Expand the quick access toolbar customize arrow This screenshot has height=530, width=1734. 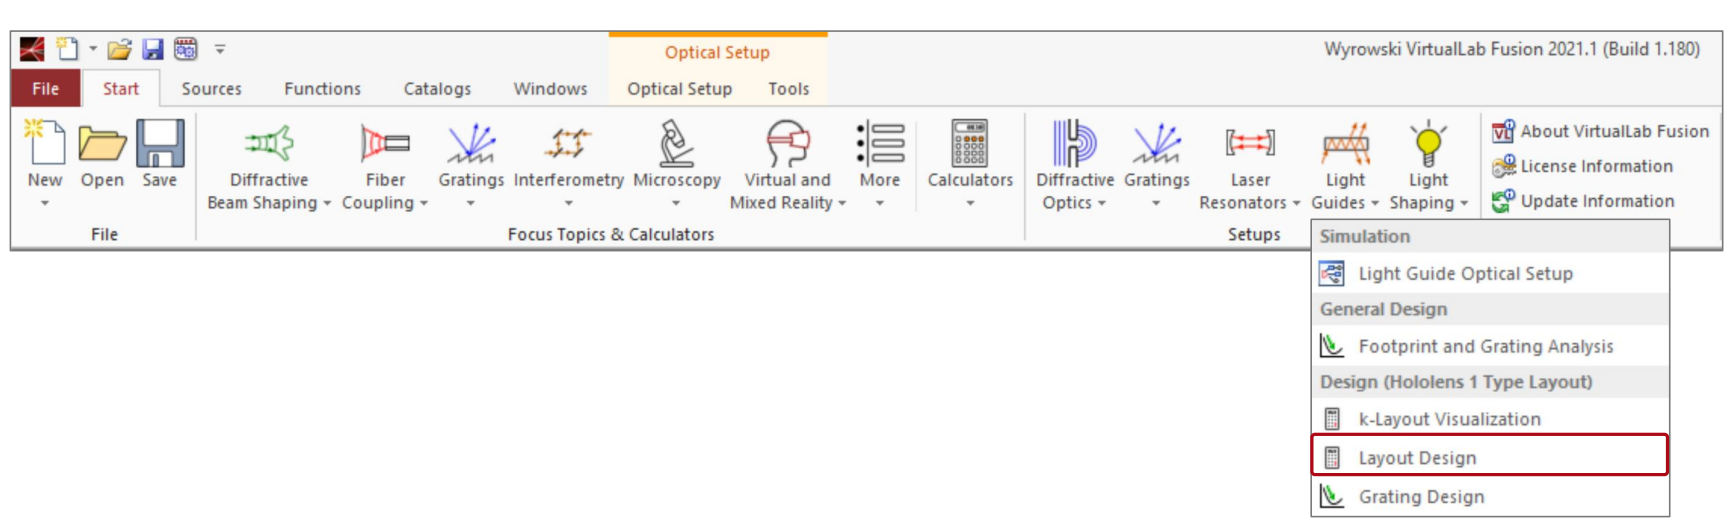tap(220, 49)
